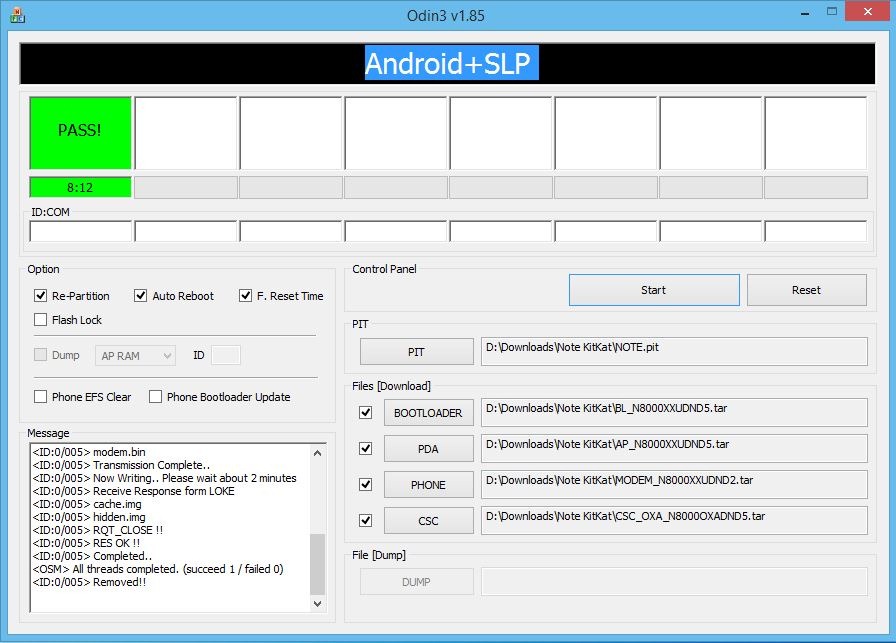Viewport: 896px width, 643px height.
Task: Click the Reset button
Action: (x=806, y=290)
